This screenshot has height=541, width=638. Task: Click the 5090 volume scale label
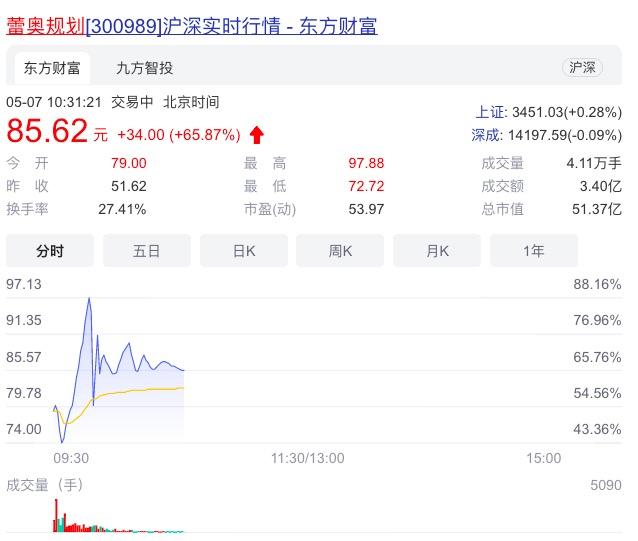point(606,485)
